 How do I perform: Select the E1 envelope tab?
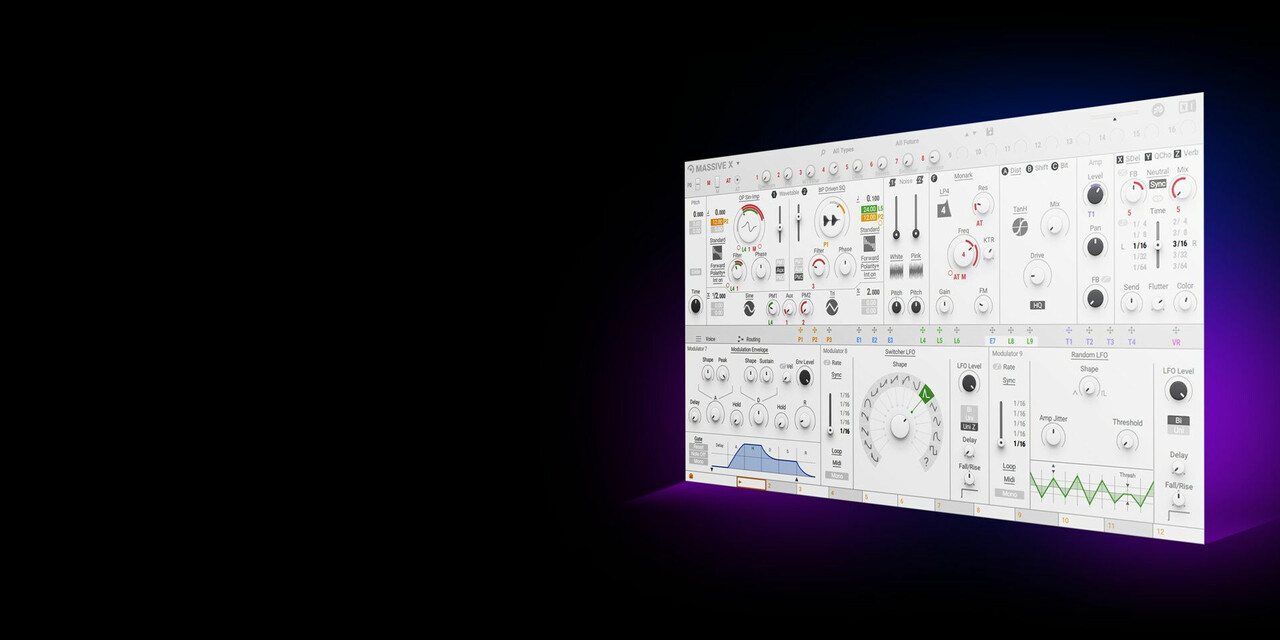coord(859,340)
